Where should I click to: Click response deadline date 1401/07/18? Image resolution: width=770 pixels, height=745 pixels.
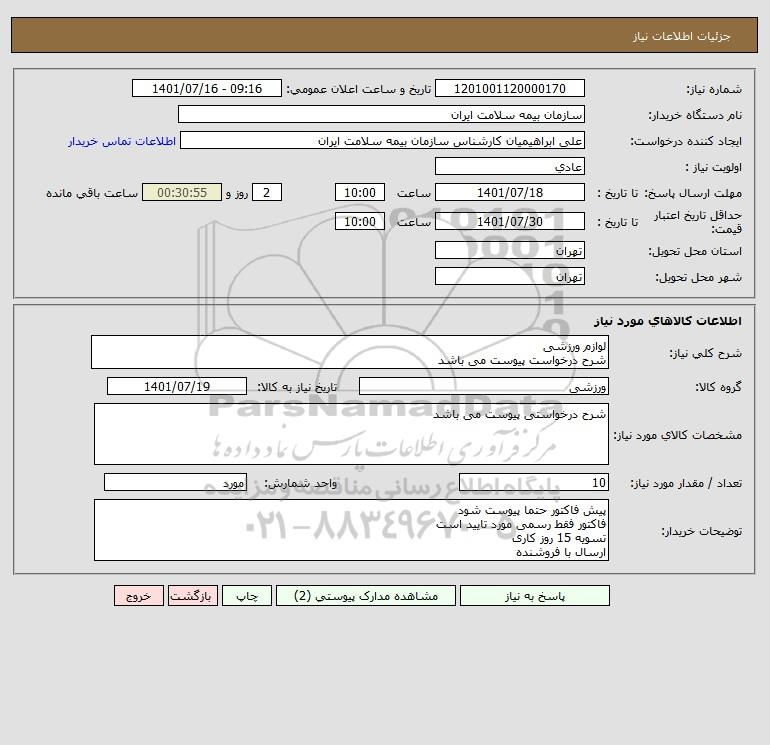point(510,193)
